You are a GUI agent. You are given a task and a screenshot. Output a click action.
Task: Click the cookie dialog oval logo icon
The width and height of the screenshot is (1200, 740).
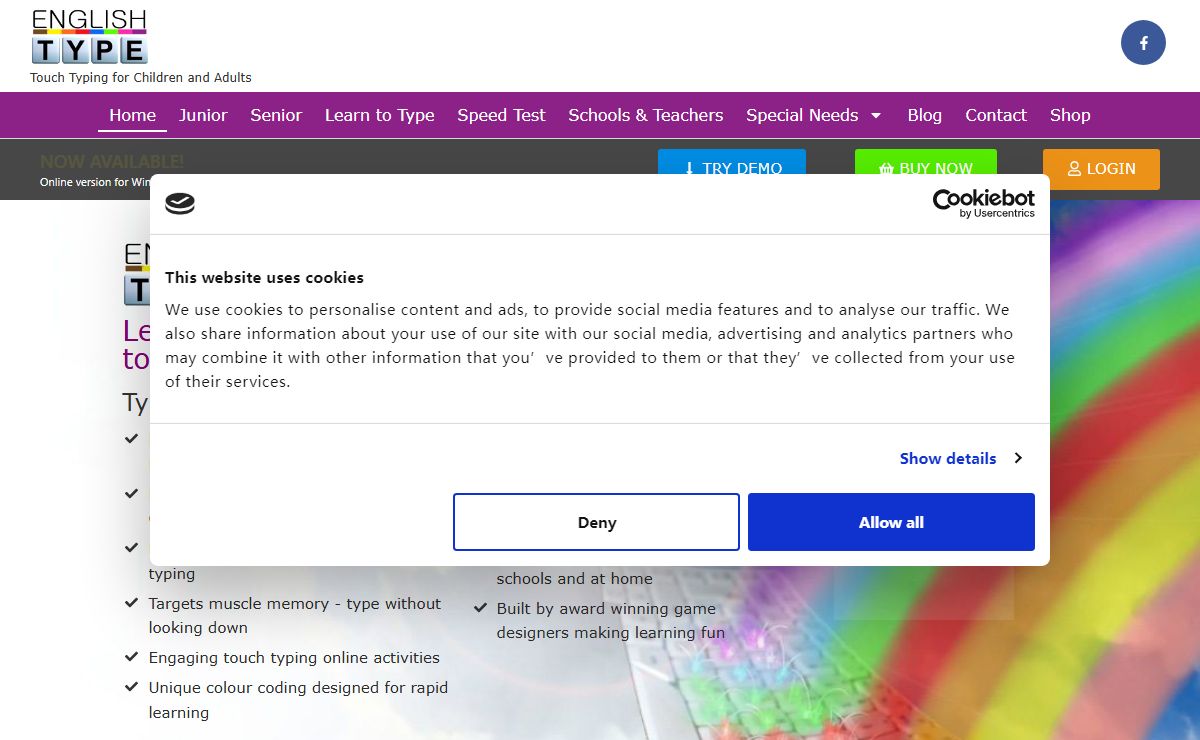pos(180,204)
